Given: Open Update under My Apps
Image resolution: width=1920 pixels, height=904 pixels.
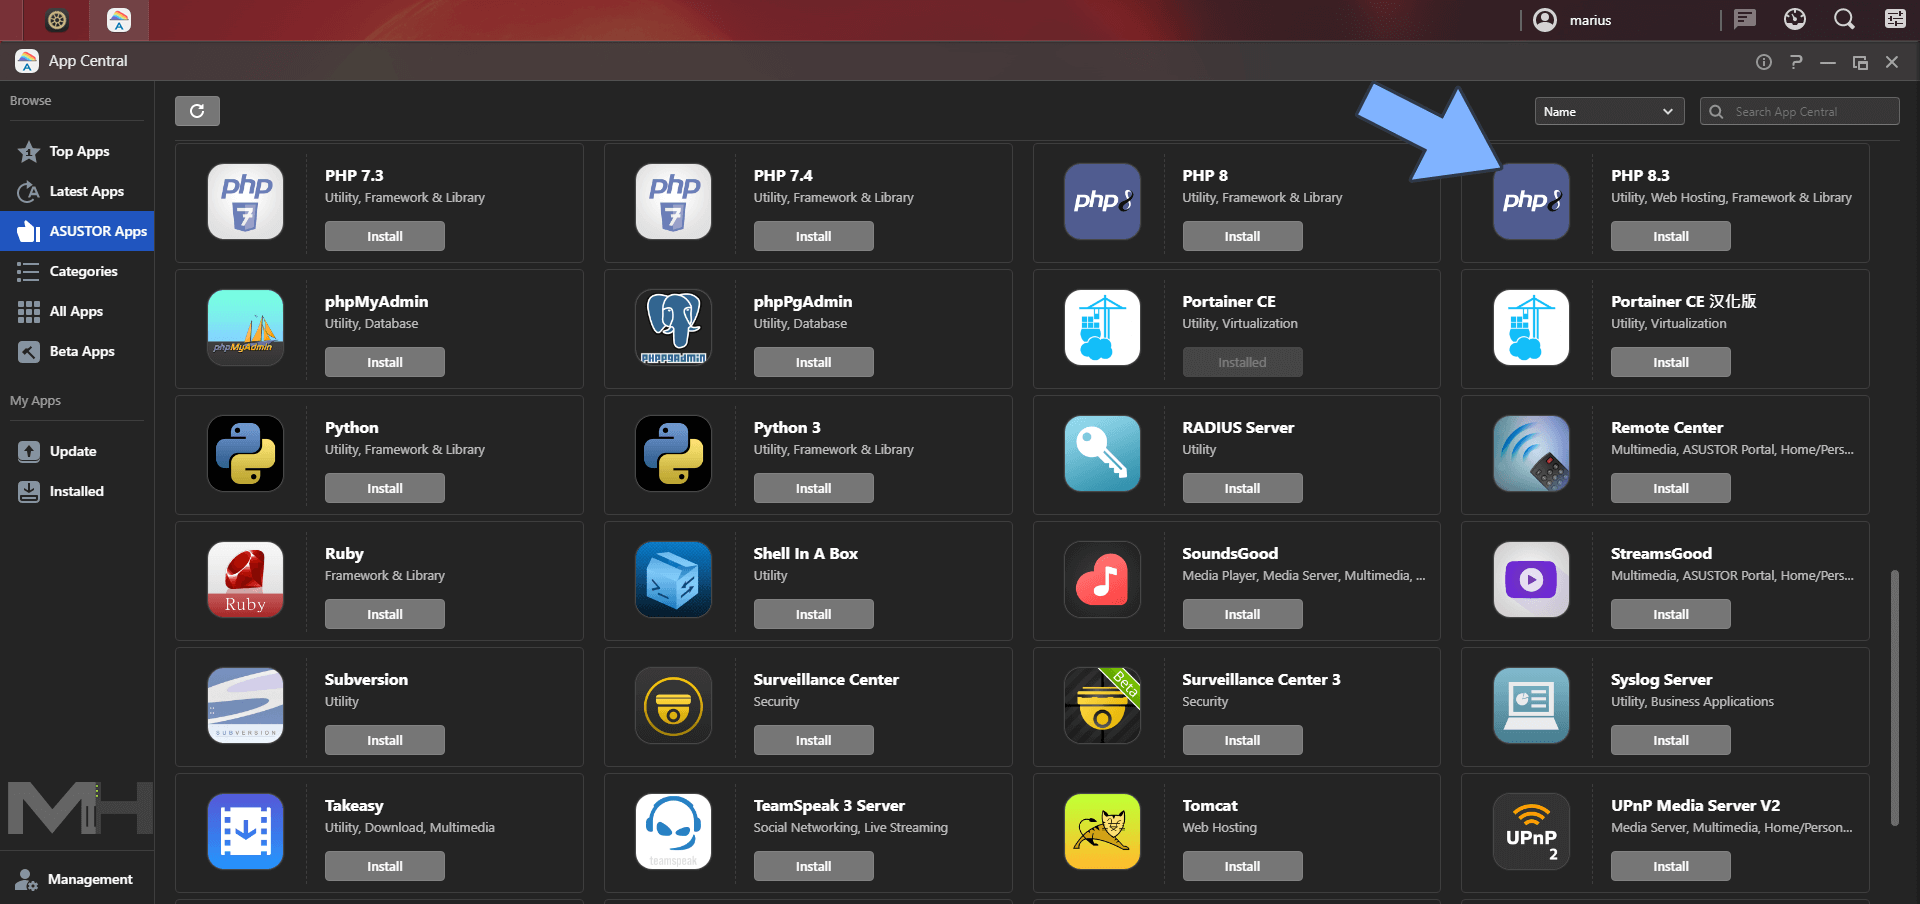Looking at the screenshot, I should coord(77,451).
